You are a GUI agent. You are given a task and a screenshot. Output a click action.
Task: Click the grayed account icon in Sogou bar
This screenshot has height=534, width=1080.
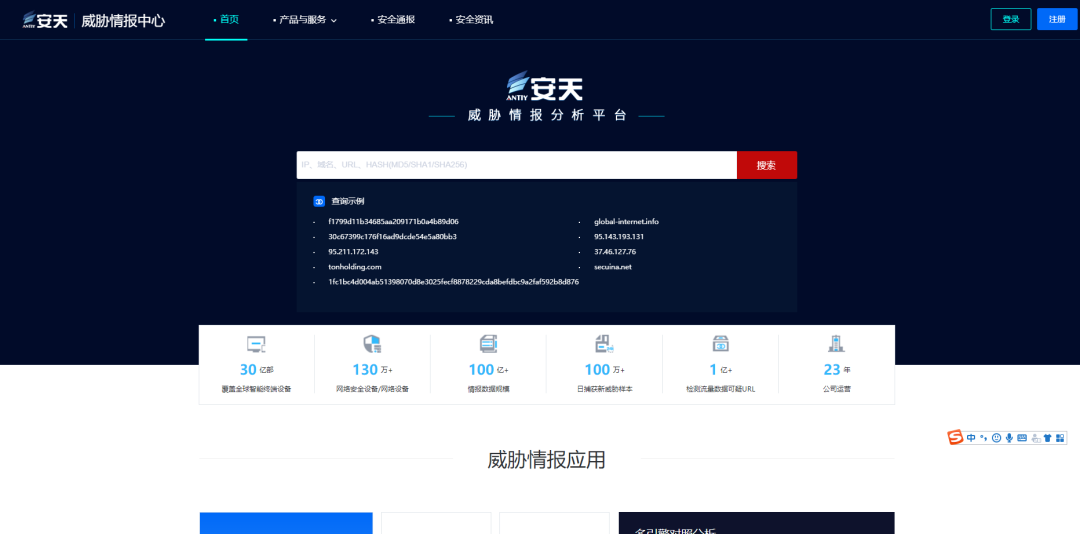click(1035, 438)
